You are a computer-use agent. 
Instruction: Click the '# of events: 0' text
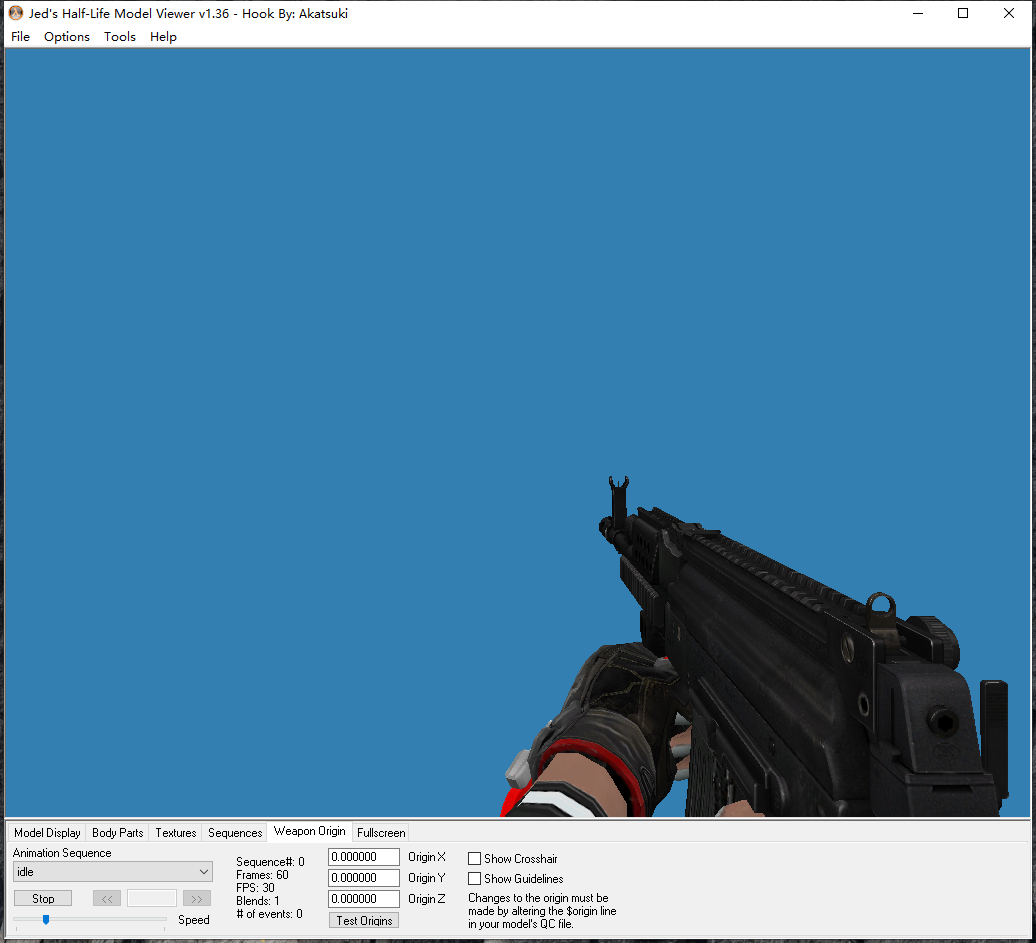[x=270, y=915]
